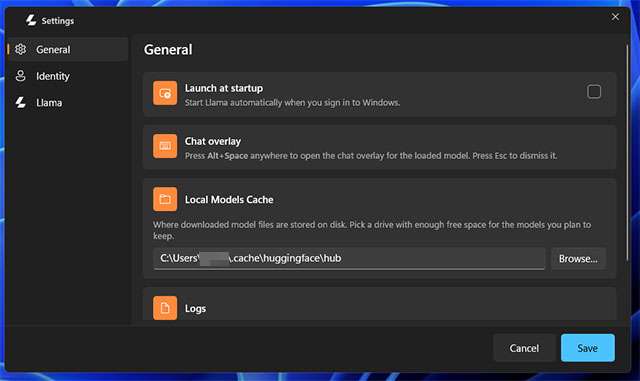The width and height of the screenshot is (640, 381).
Task: Click the Llama logo in title bar
Action: 31,20
